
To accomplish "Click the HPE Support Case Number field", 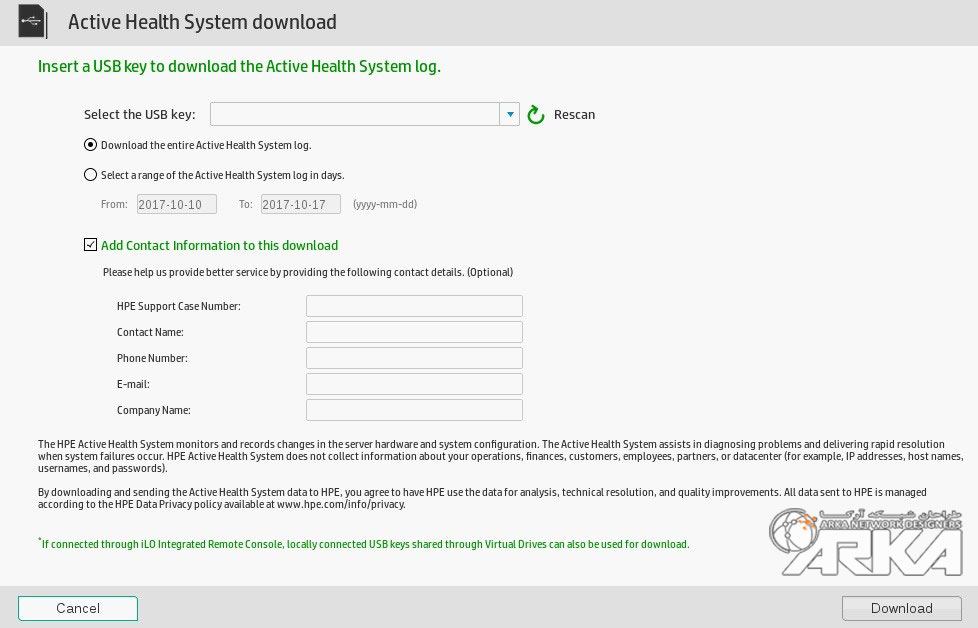I will [x=414, y=305].
